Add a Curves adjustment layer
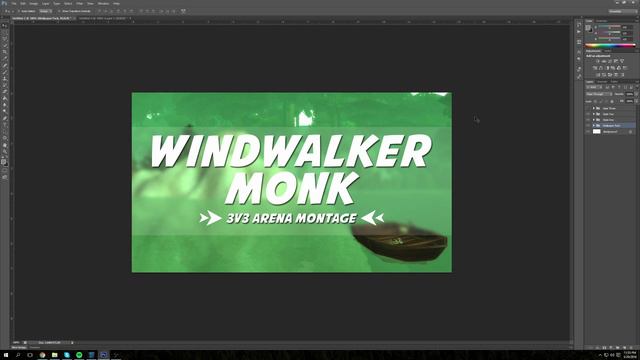Image resolution: width=640 pixels, height=360 pixels. pos(610,61)
